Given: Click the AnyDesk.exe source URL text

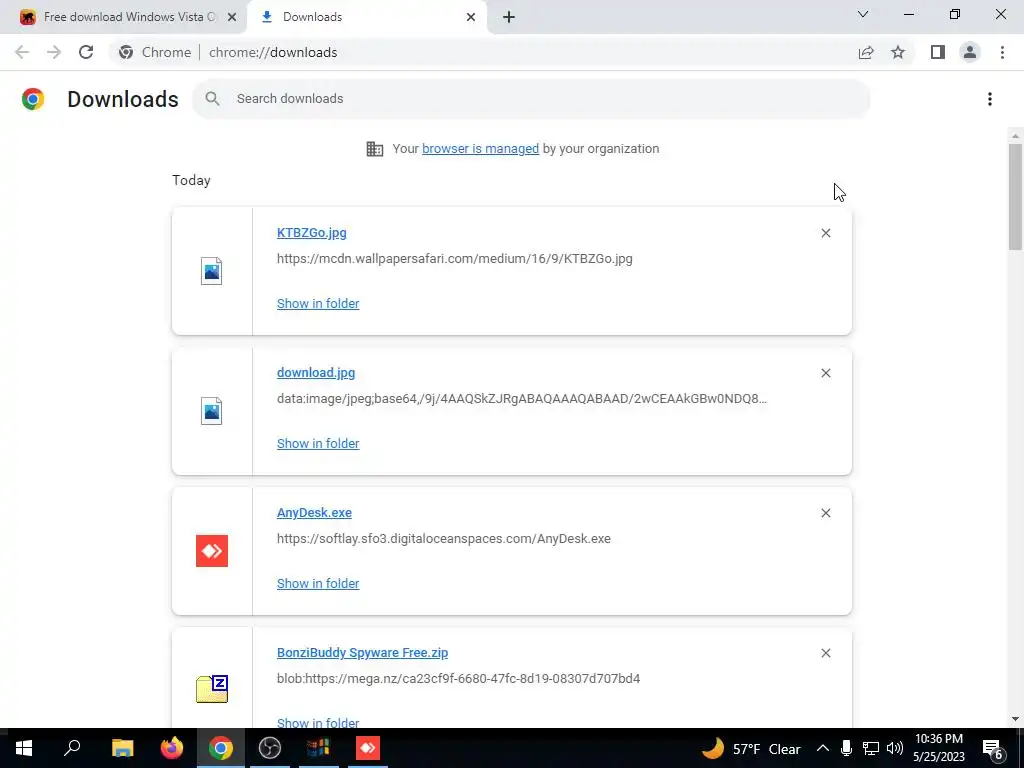Looking at the screenshot, I should (x=444, y=539).
